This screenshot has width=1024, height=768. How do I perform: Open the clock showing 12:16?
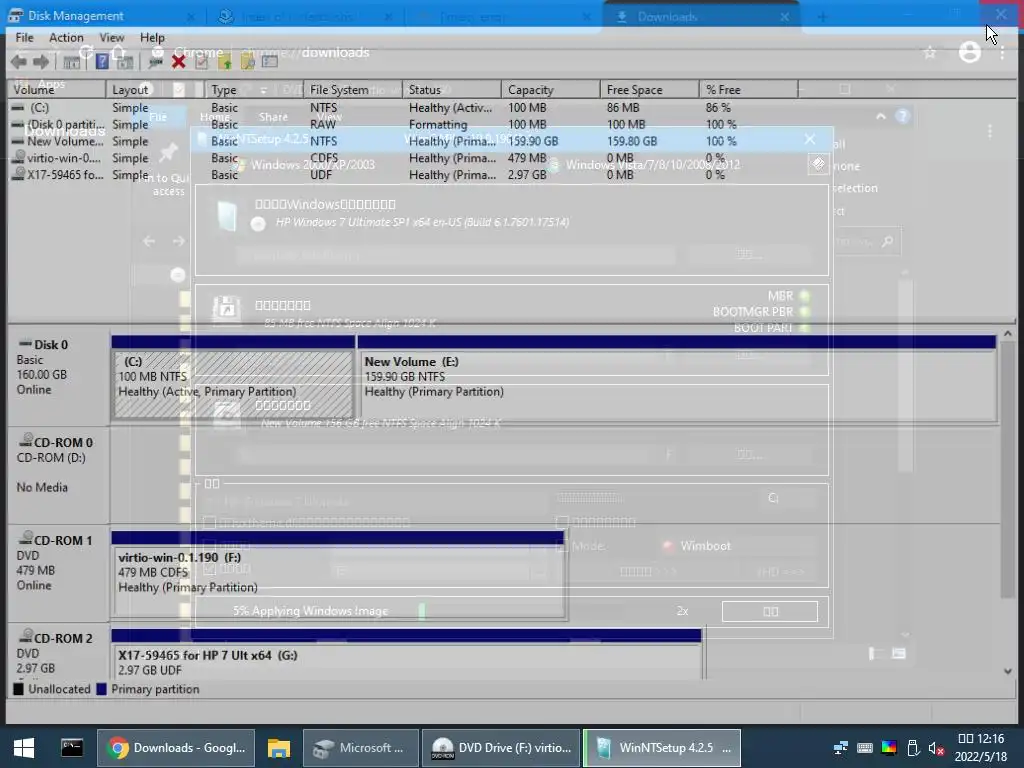pyautogui.click(x=981, y=748)
